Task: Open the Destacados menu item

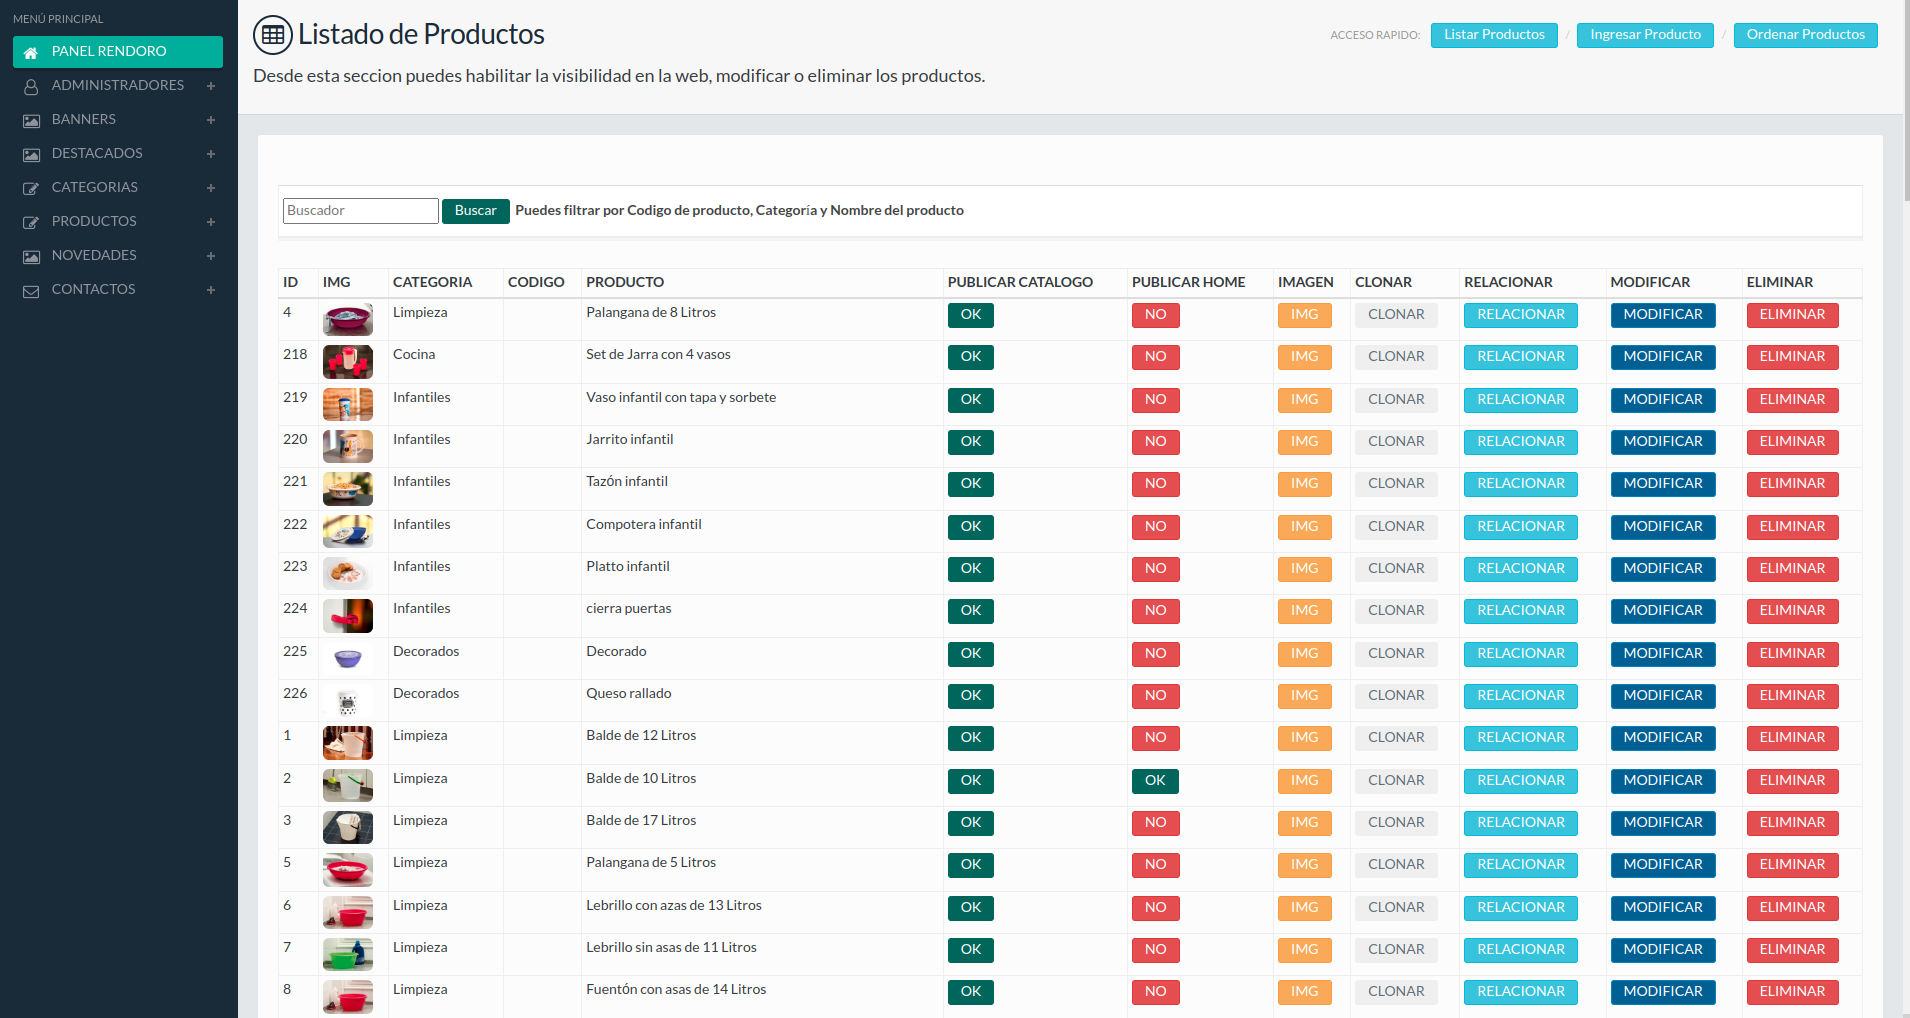Action: coord(118,154)
